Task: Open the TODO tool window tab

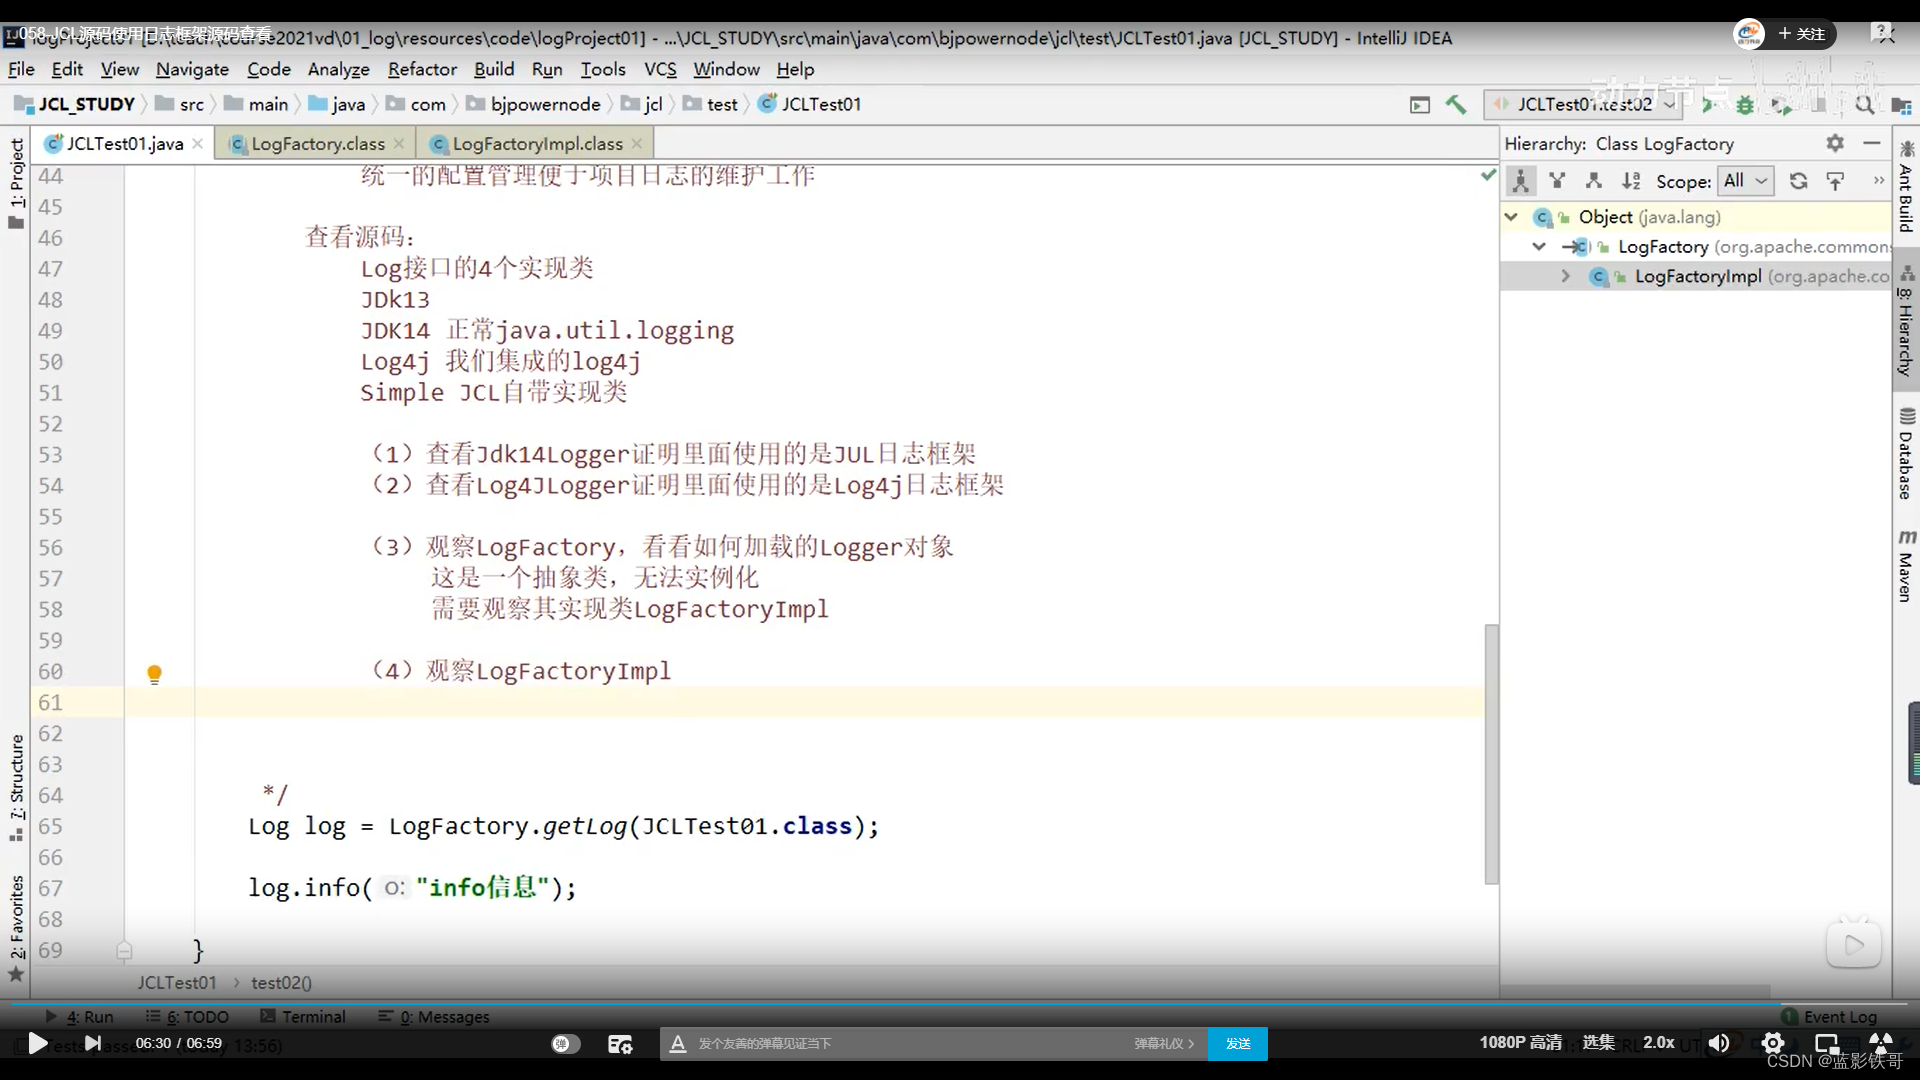Action: click(x=188, y=1016)
